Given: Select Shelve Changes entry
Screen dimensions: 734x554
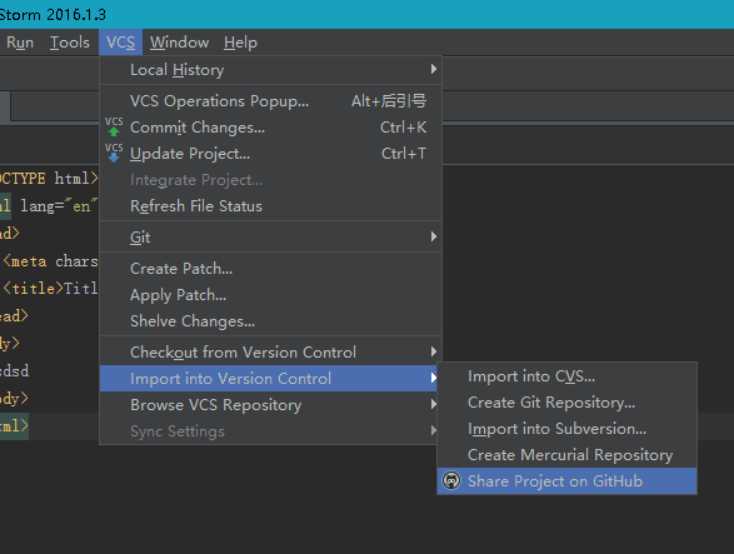Looking at the screenshot, I should [271, 321].
